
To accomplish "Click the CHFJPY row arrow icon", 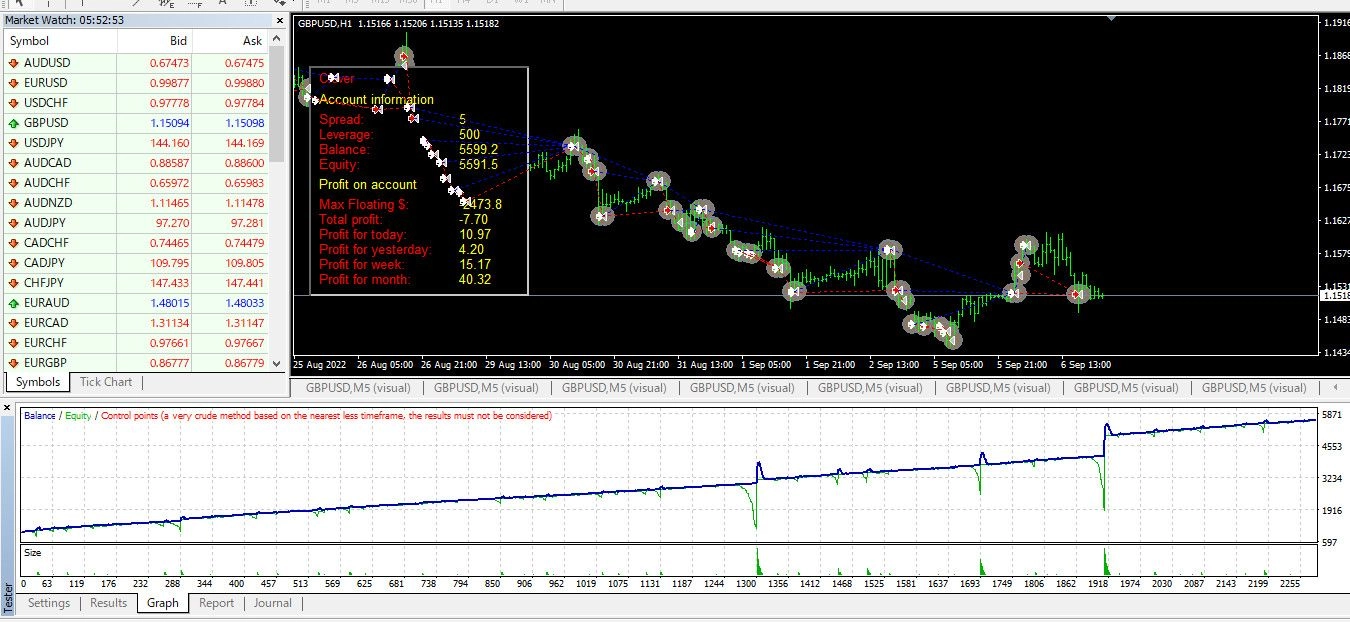I will point(14,283).
